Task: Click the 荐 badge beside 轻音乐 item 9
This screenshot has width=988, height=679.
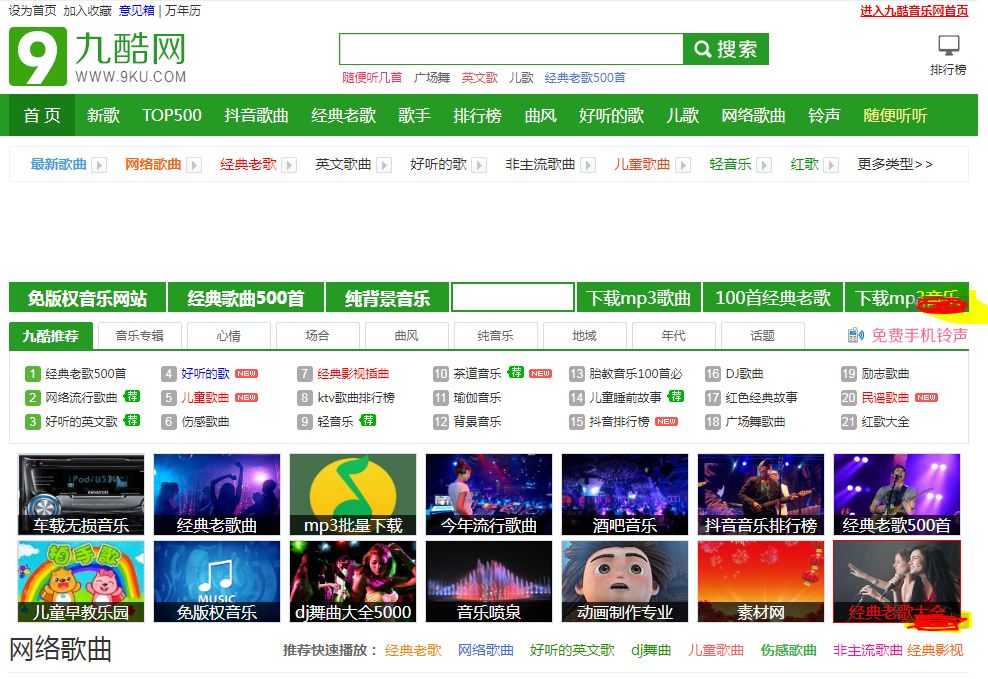Action: click(368, 420)
